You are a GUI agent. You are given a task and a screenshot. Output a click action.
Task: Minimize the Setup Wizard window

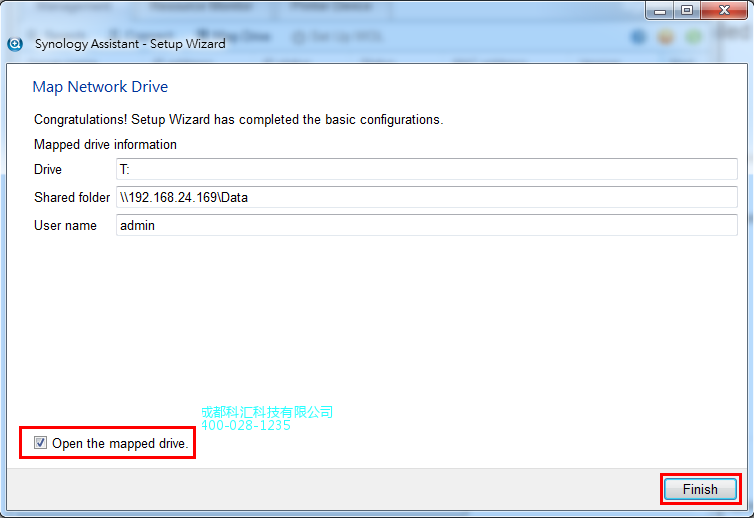[660, 11]
